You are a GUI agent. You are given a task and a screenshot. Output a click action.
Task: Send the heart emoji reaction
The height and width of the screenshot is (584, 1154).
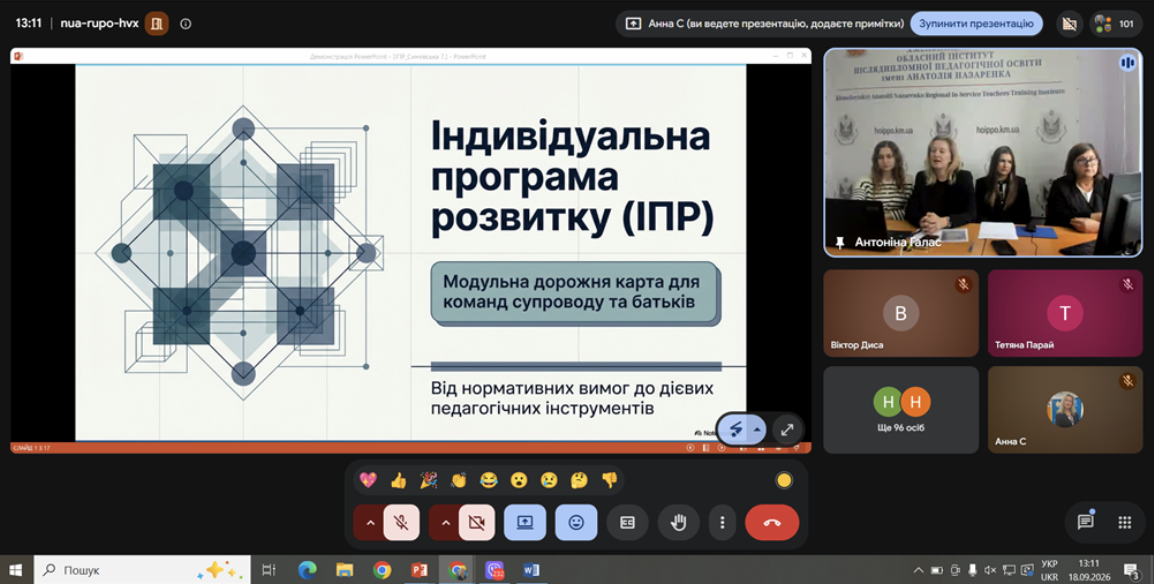click(368, 480)
